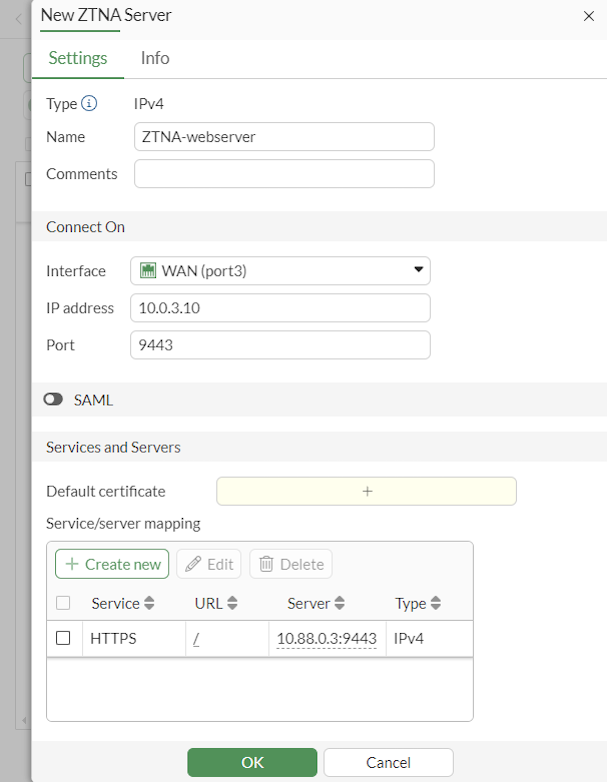Open the Interface dropdown
The height and width of the screenshot is (782, 607).
click(418, 270)
